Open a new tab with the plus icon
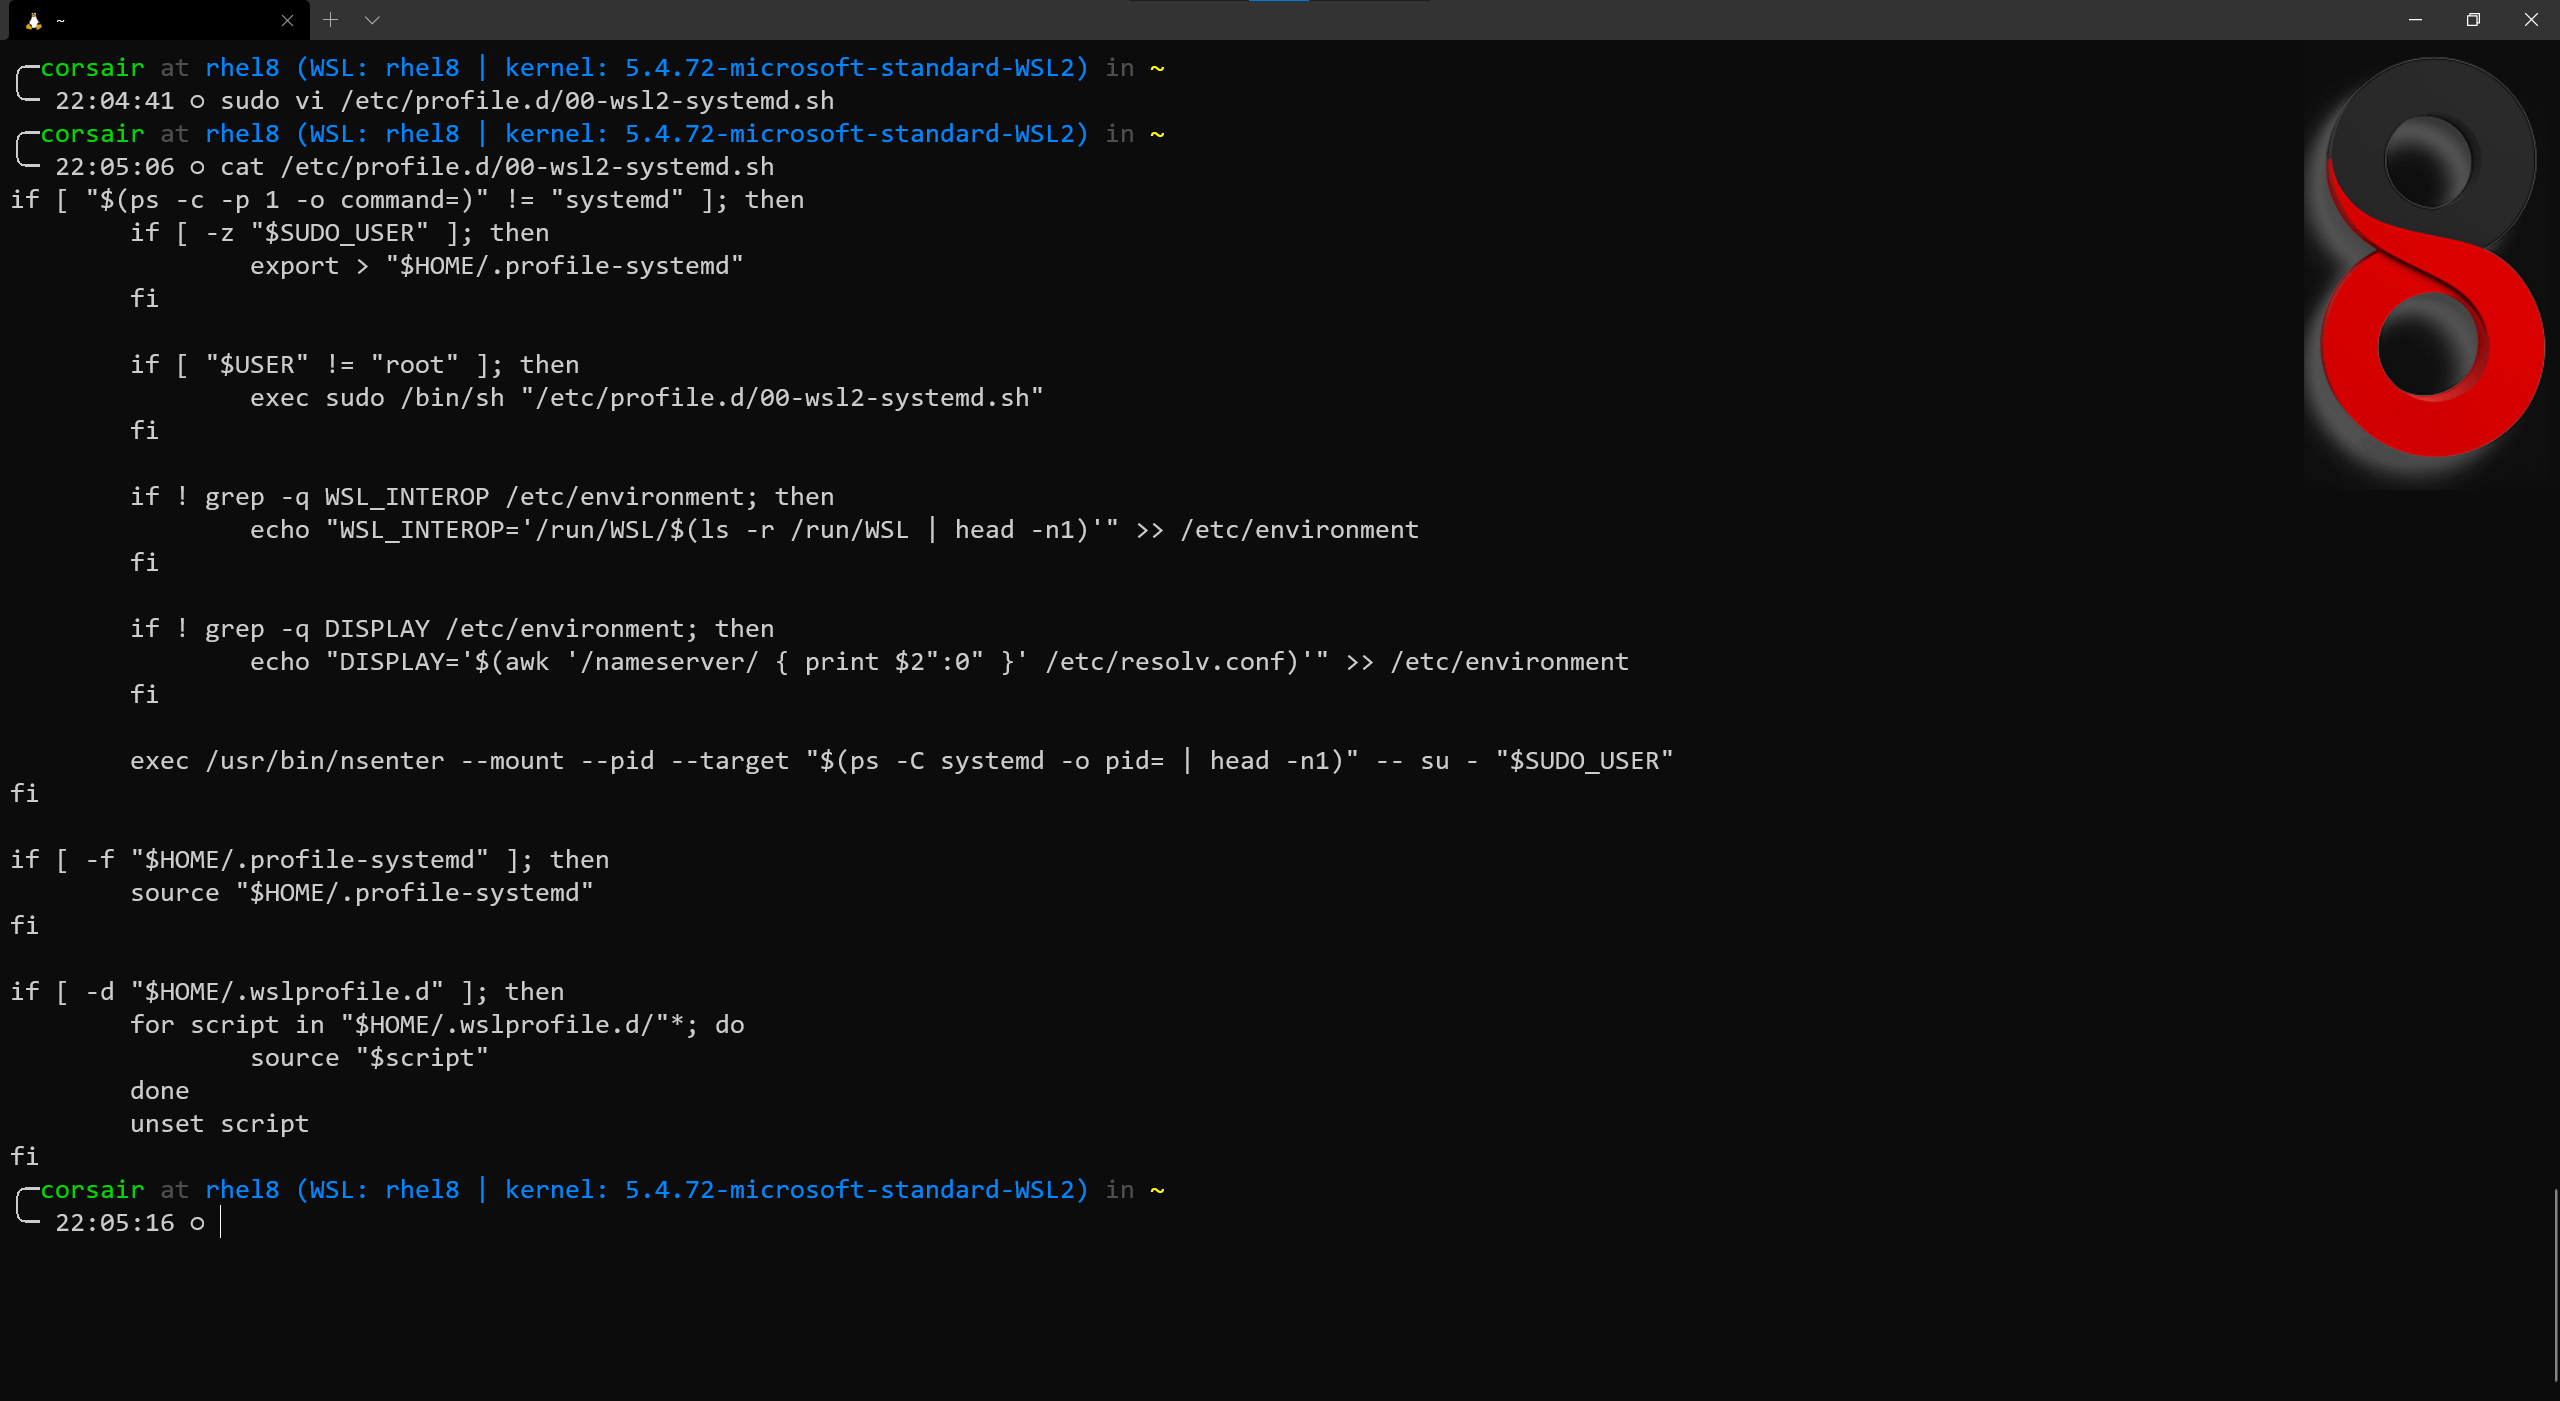Viewport: 2560px width, 1401px height. (x=330, y=19)
